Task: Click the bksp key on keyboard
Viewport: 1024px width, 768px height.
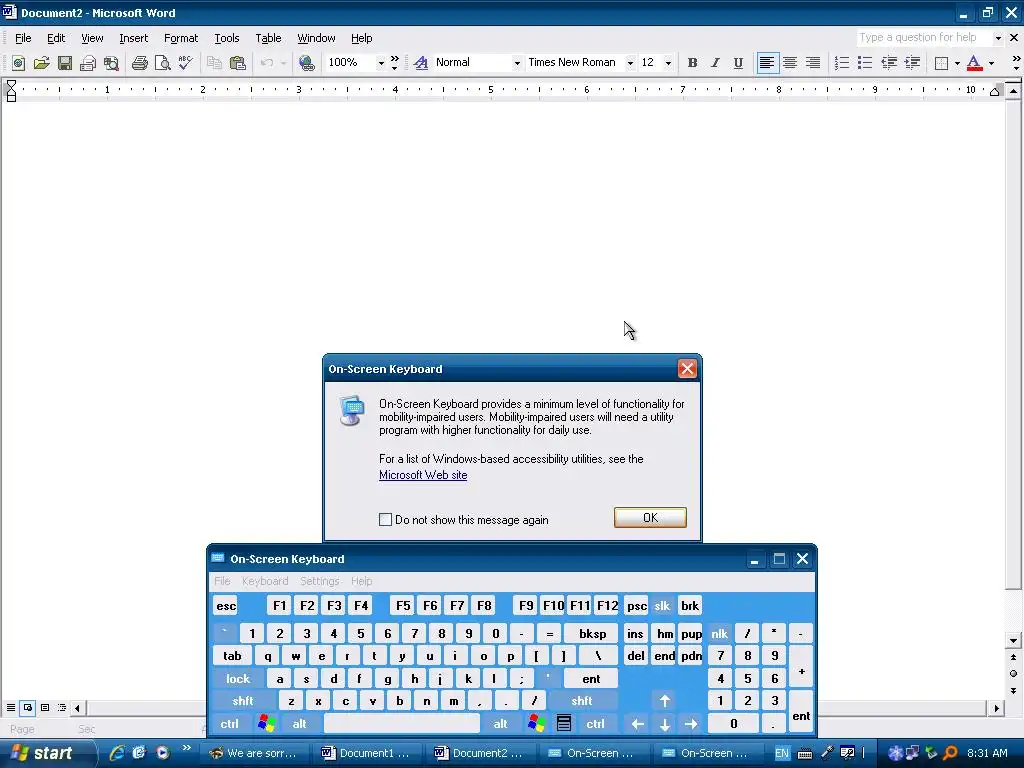Action: (592, 633)
